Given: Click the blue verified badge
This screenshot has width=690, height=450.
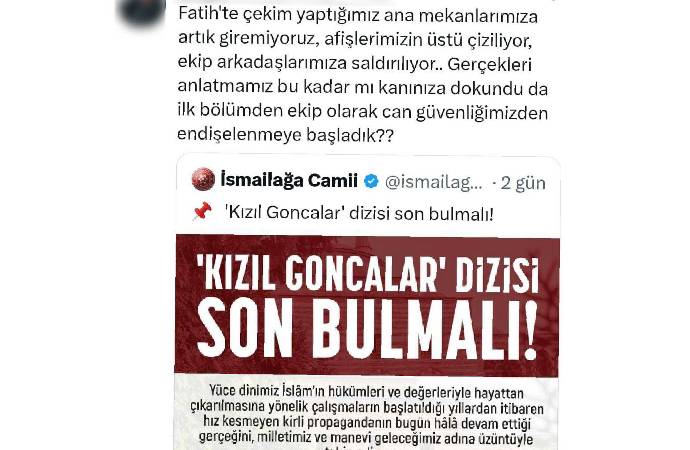Looking at the screenshot, I should 371,181.
